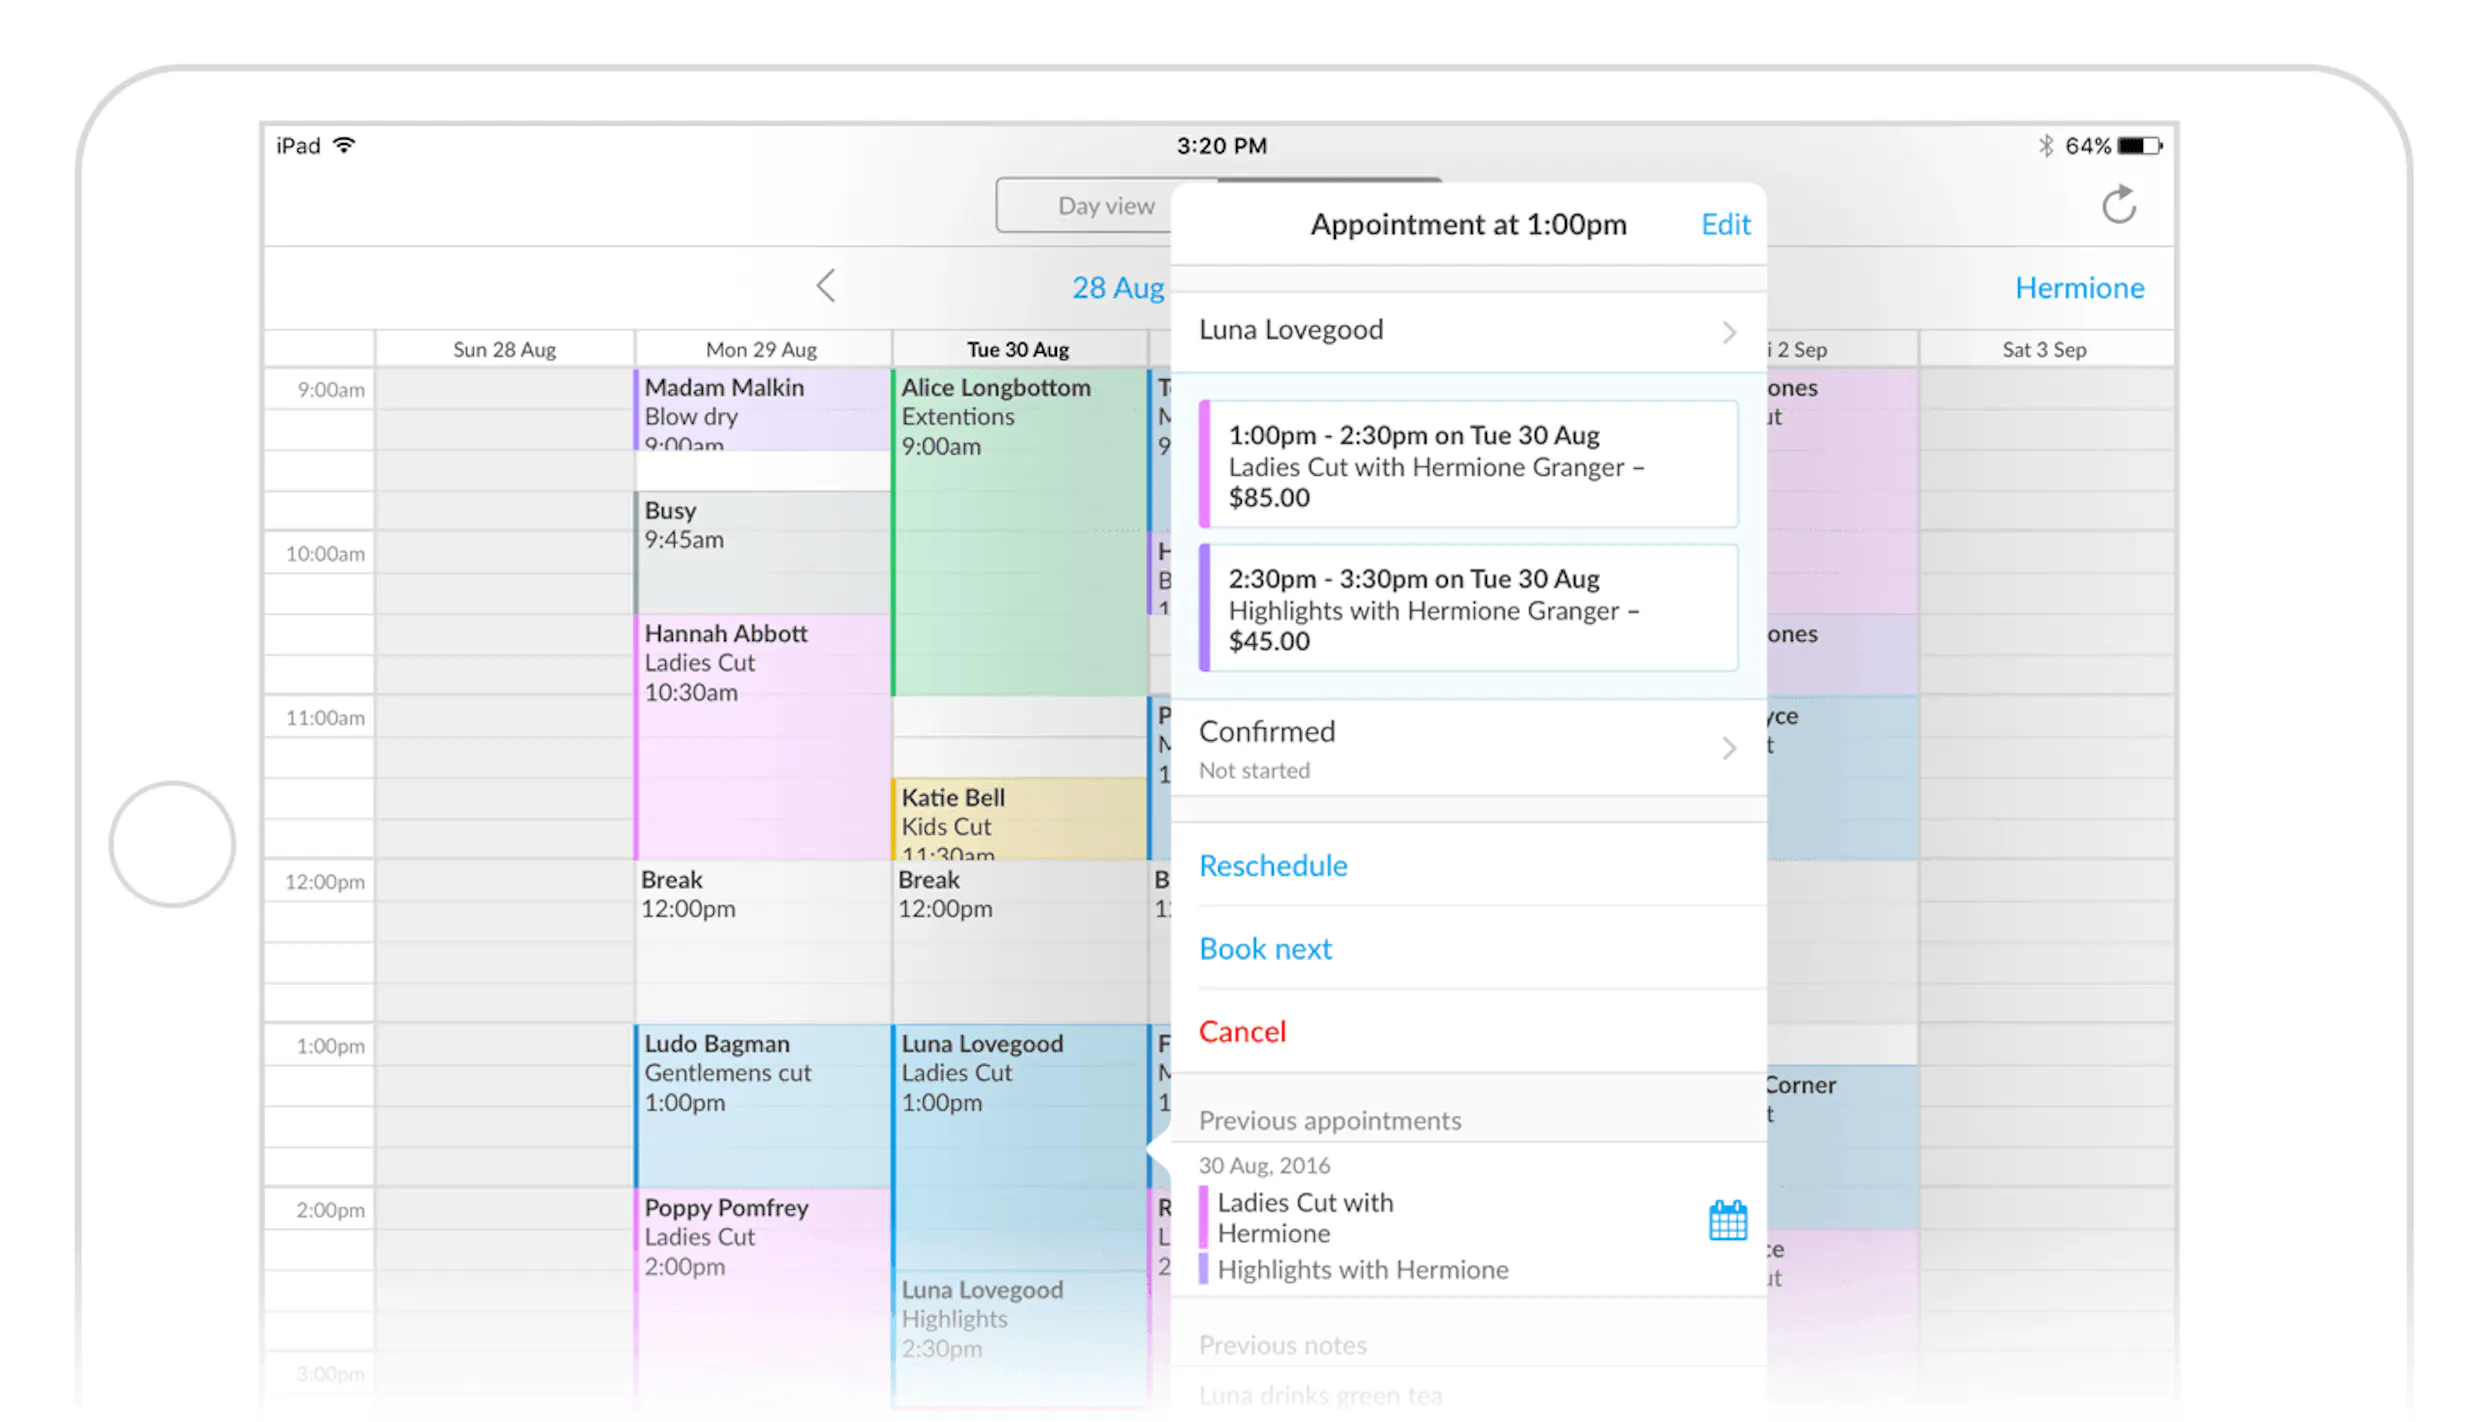Image resolution: width=2489 pixels, height=1422 pixels.
Task: Tap the Wi-Fi status icon
Action: 344,145
